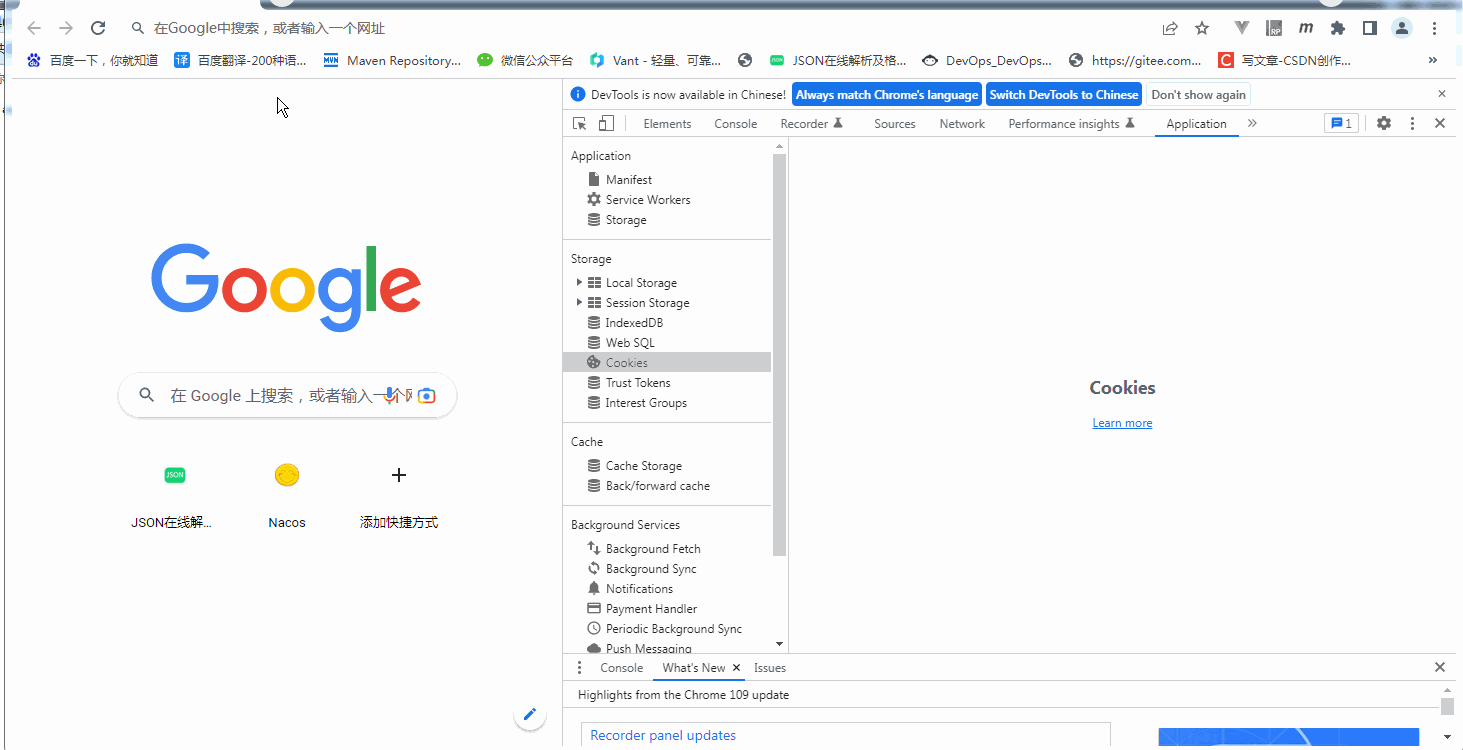Image resolution: width=1463 pixels, height=750 pixels.
Task: Open the Network tab
Action: [962, 124]
